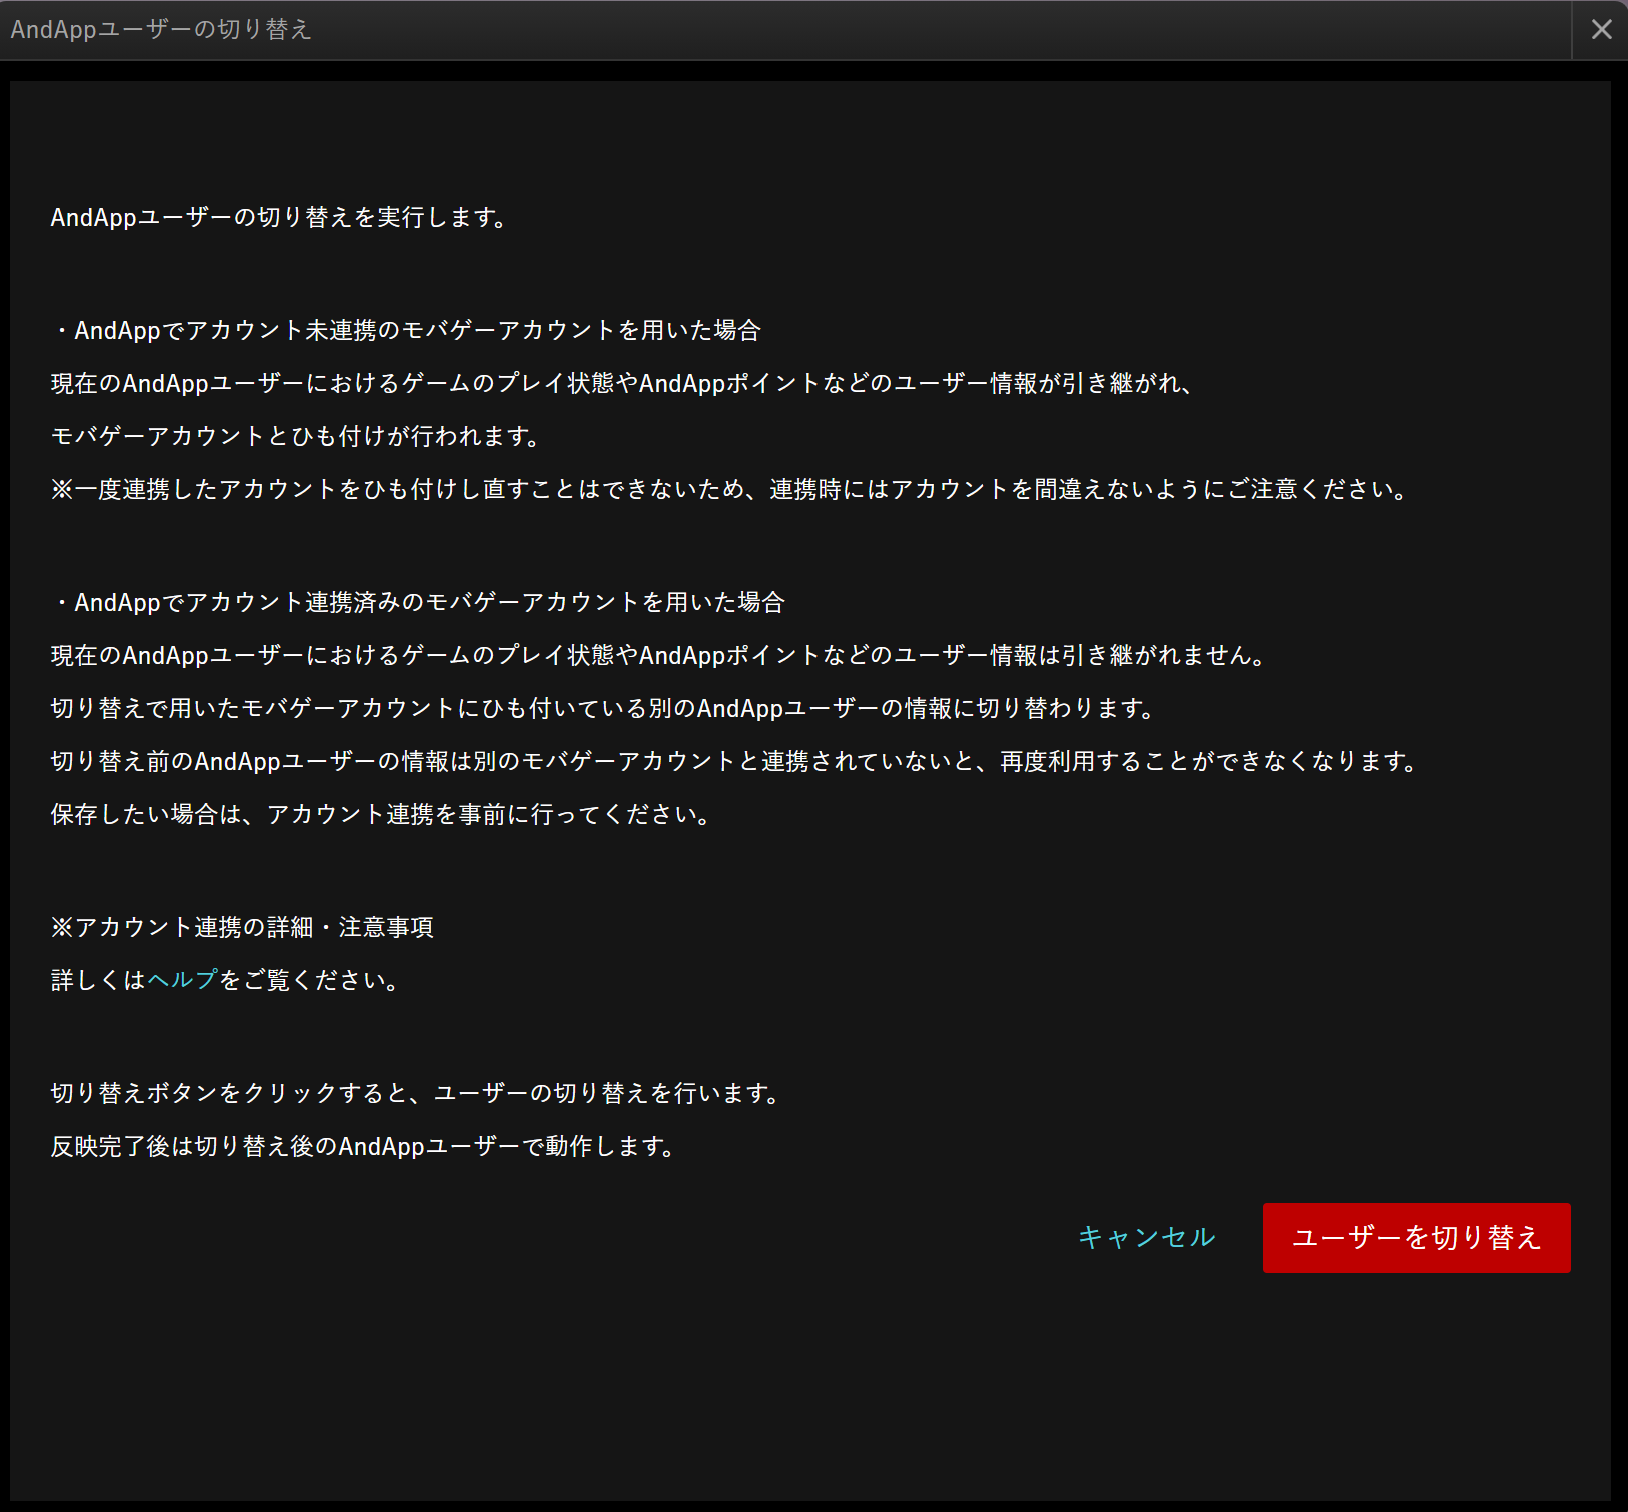Viewport: 1628px width, 1512px height.
Task: Click the line starting 切り替えボタンをクリックすると
Action: [417, 1093]
